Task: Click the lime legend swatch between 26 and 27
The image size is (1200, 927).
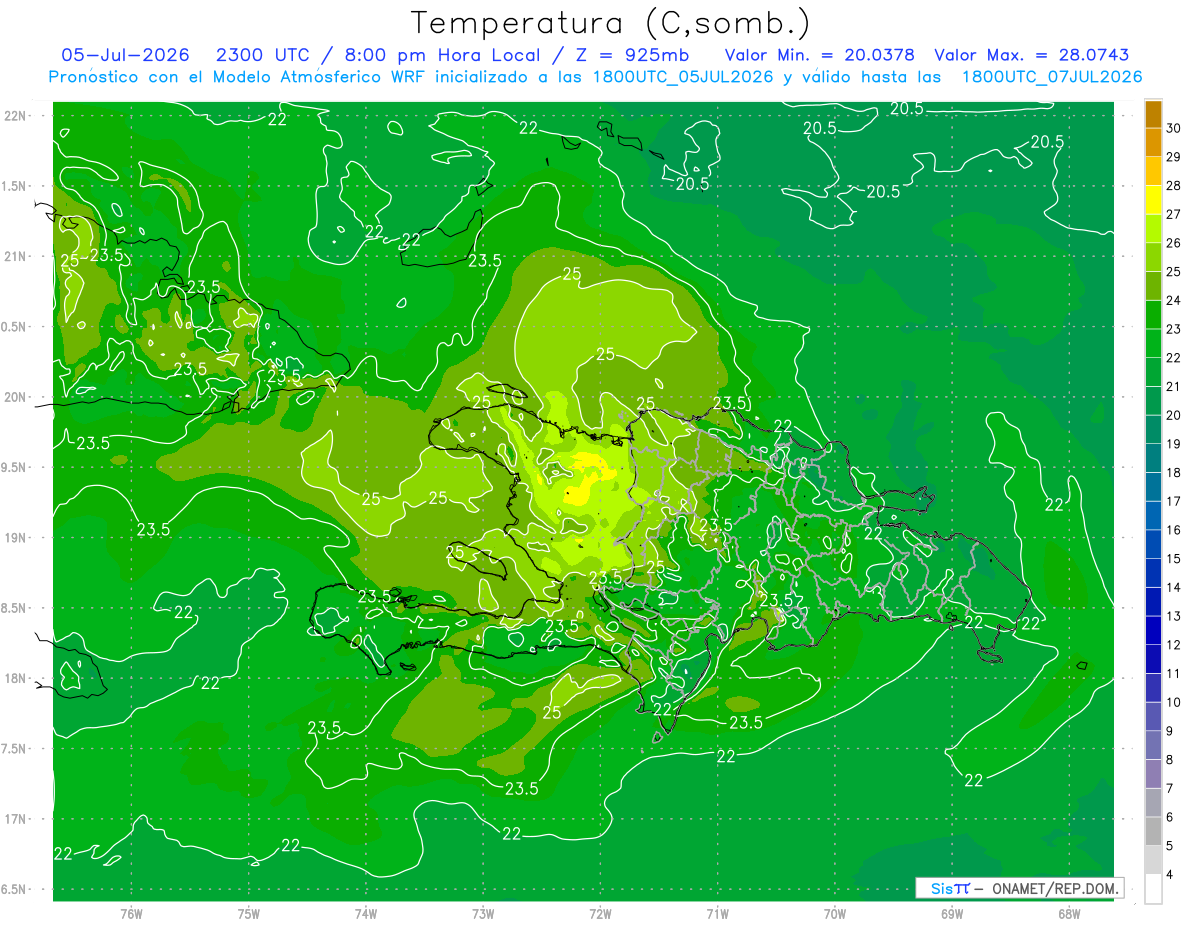Action: [x=1153, y=229]
